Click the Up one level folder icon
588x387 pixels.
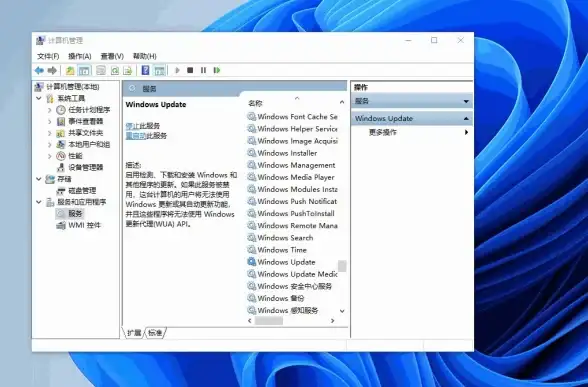tap(70, 70)
